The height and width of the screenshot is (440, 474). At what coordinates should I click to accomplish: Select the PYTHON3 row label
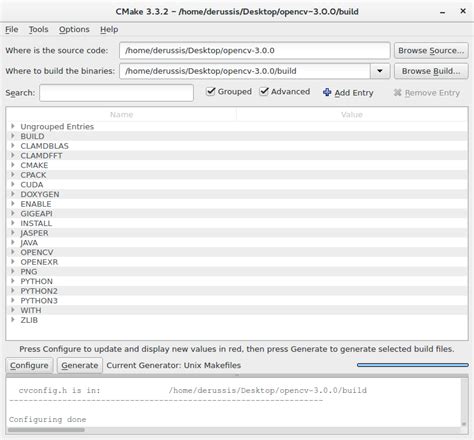pos(39,301)
